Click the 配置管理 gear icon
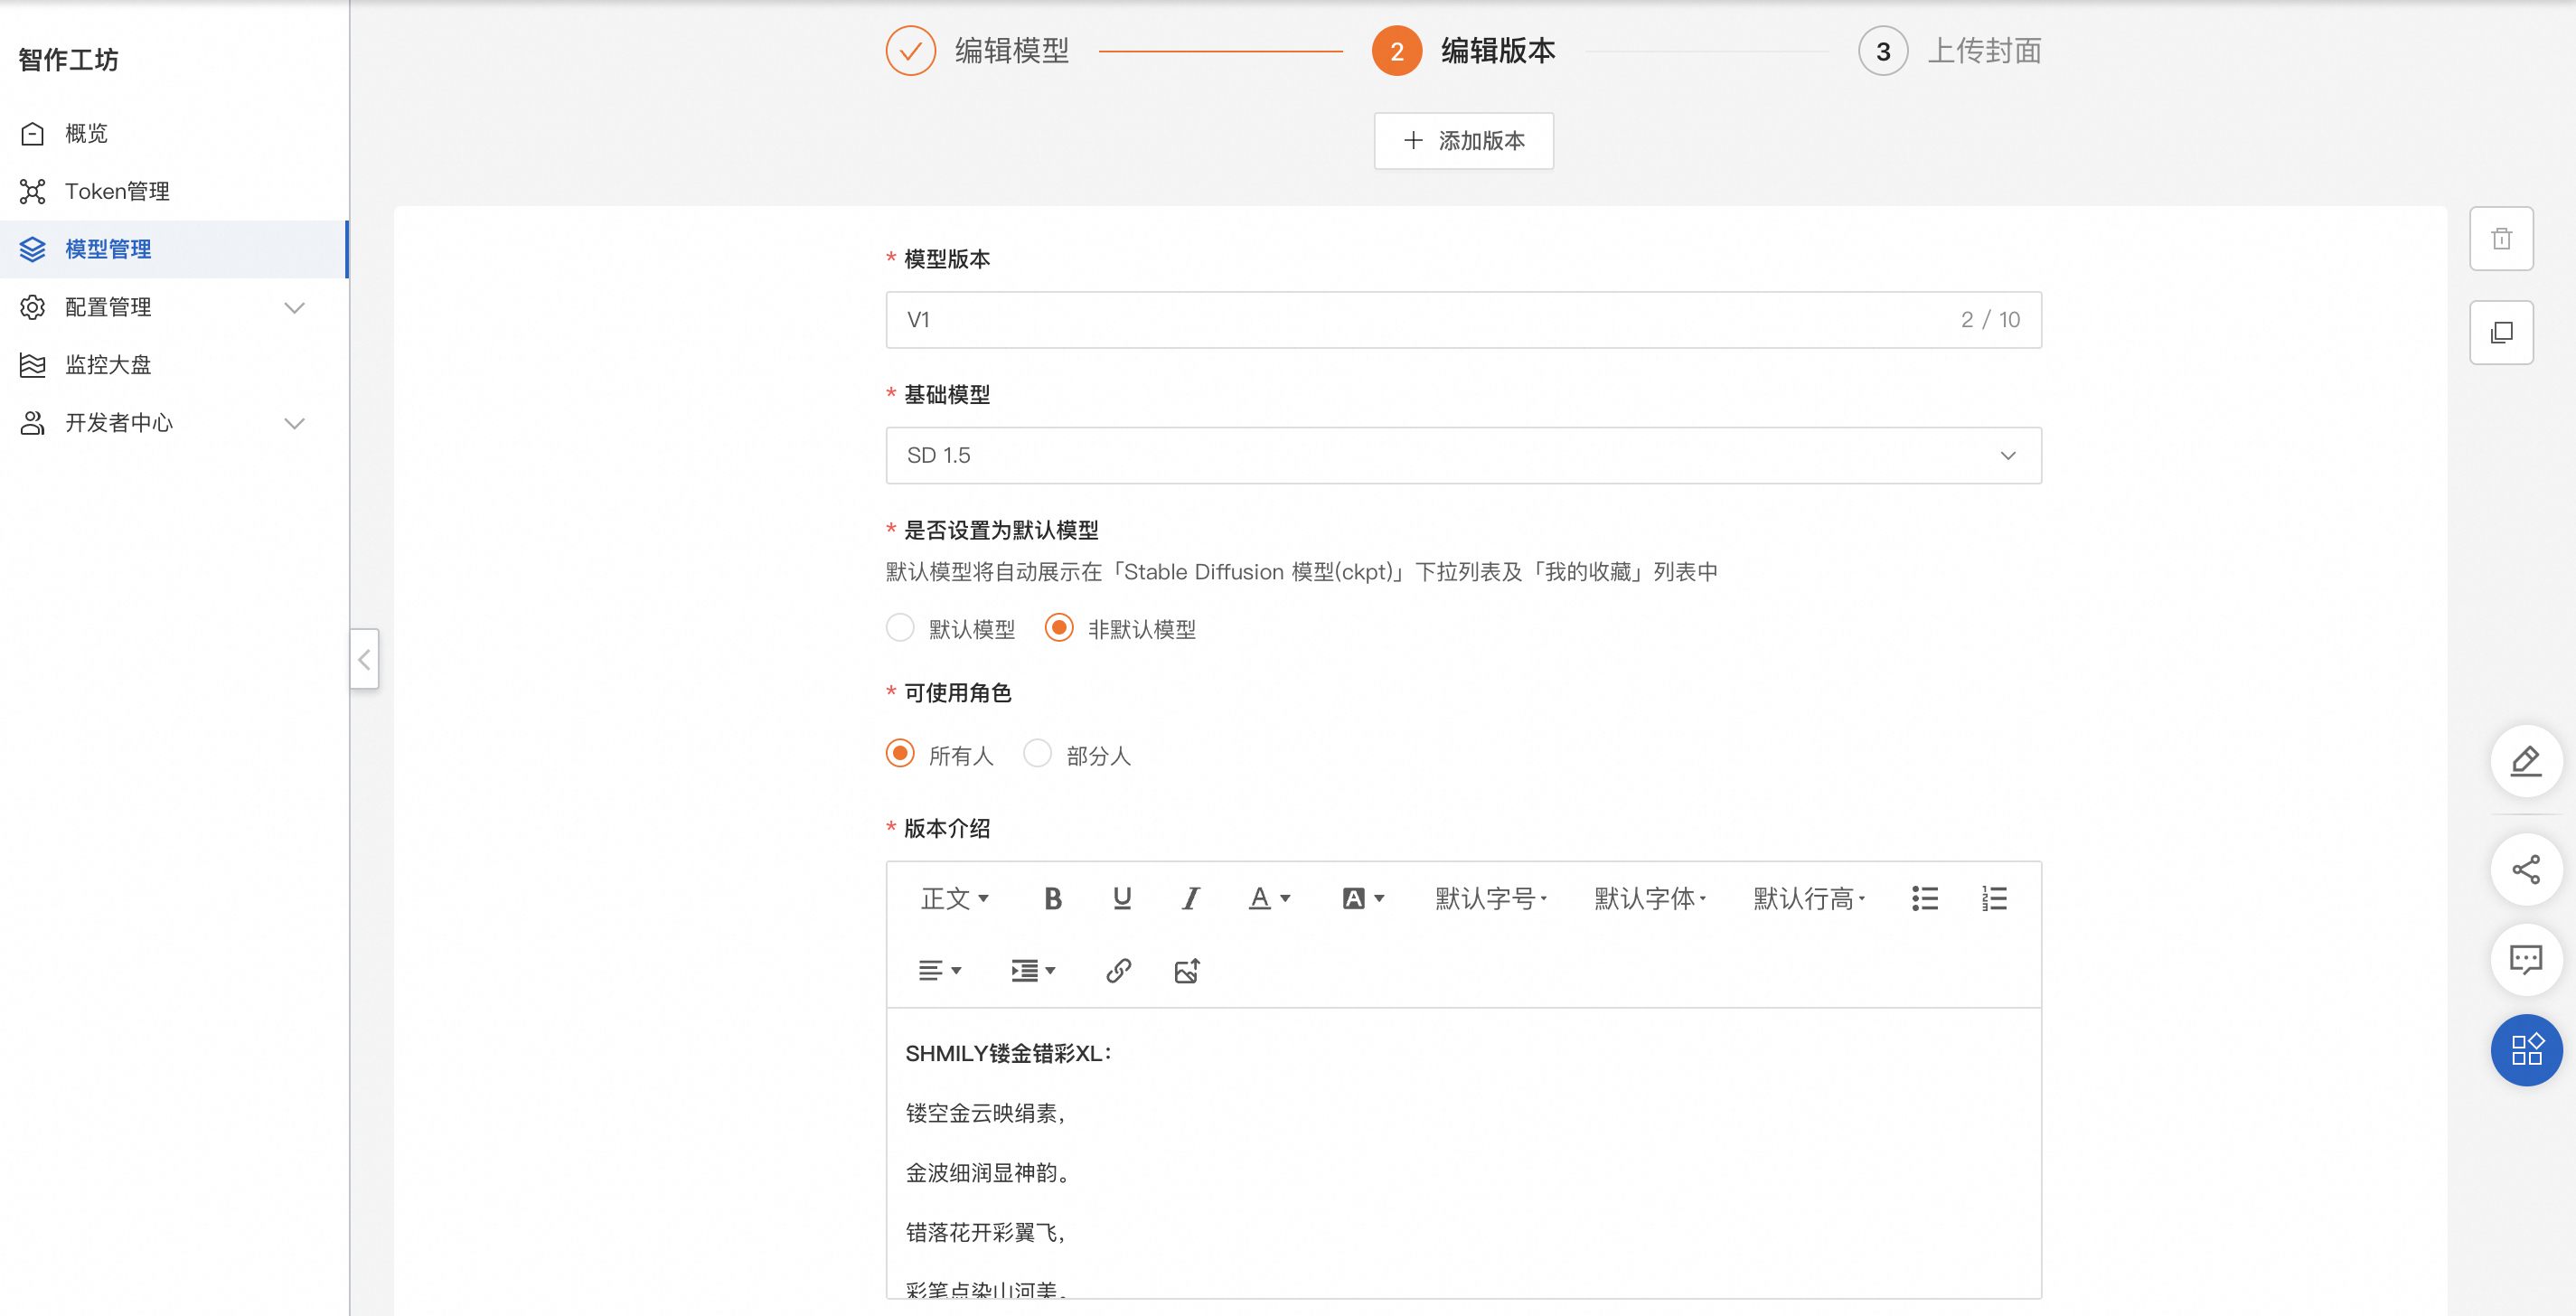The height and width of the screenshot is (1316, 2576). [x=33, y=307]
